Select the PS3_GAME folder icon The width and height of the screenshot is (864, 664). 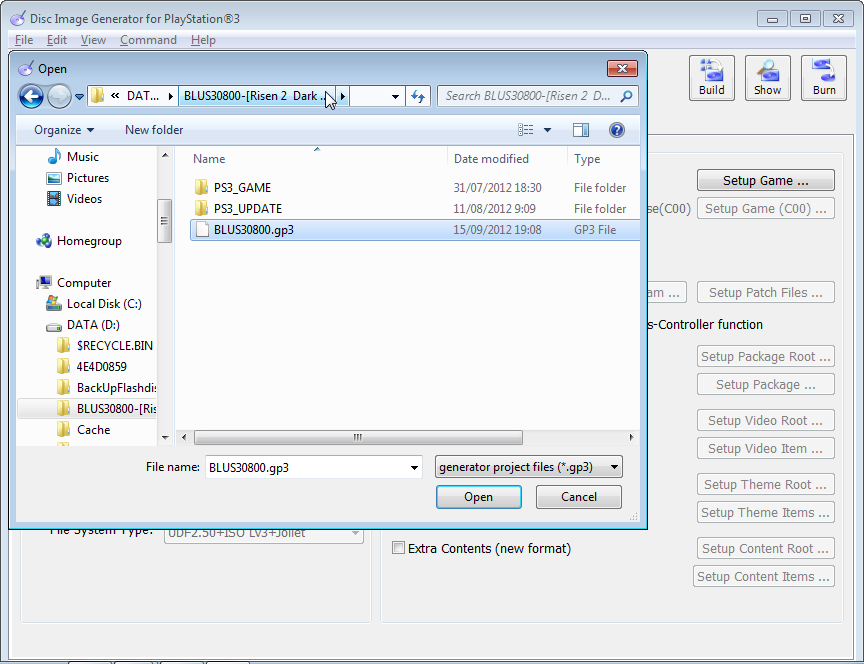[x=202, y=187]
